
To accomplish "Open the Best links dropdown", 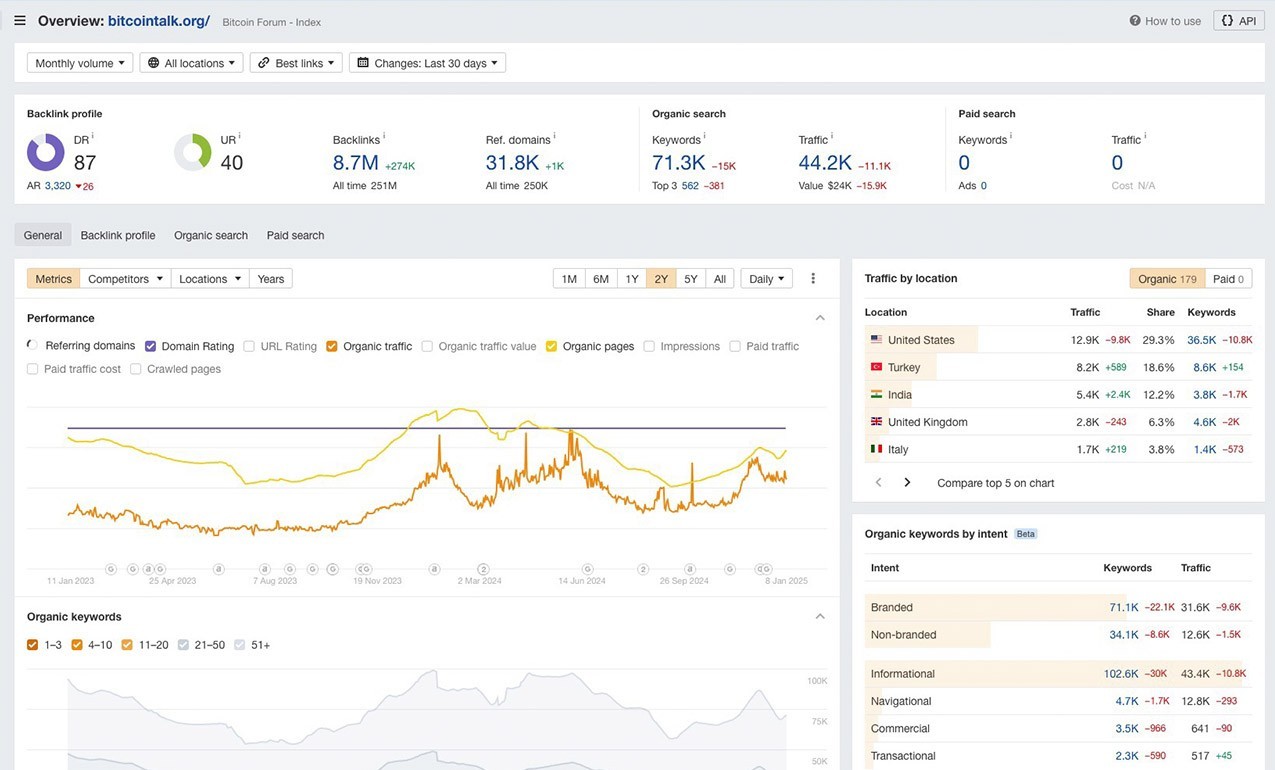I will 296,63.
